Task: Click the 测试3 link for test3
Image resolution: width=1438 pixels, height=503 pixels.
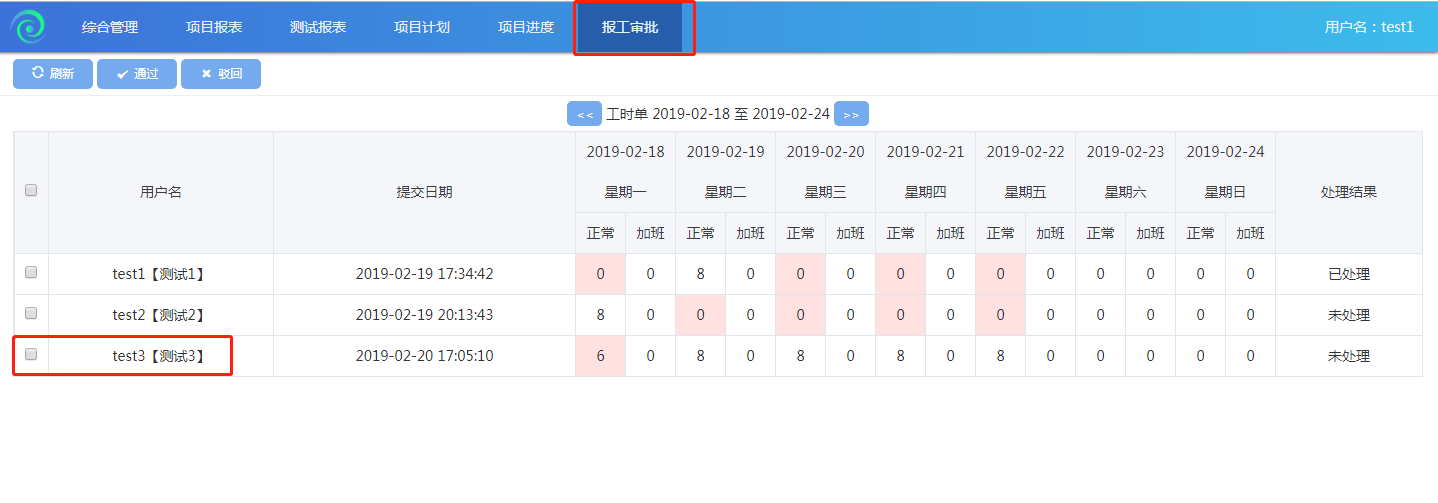Action: (179, 356)
